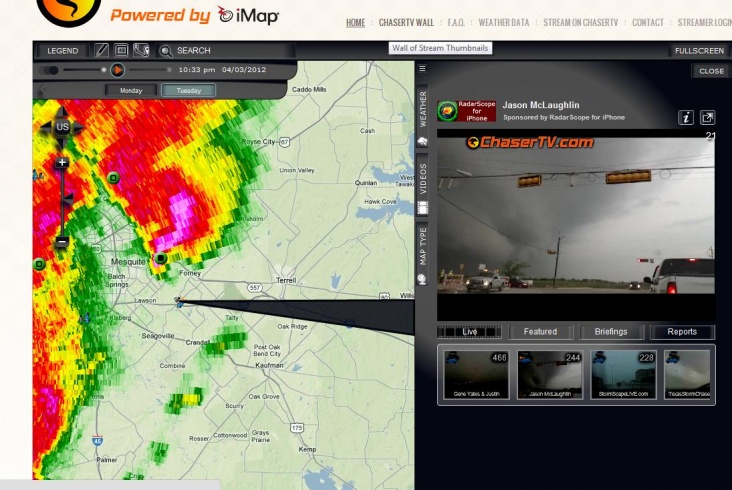
Task: Open the map search magnifier icon
Action: pos(165,50)
